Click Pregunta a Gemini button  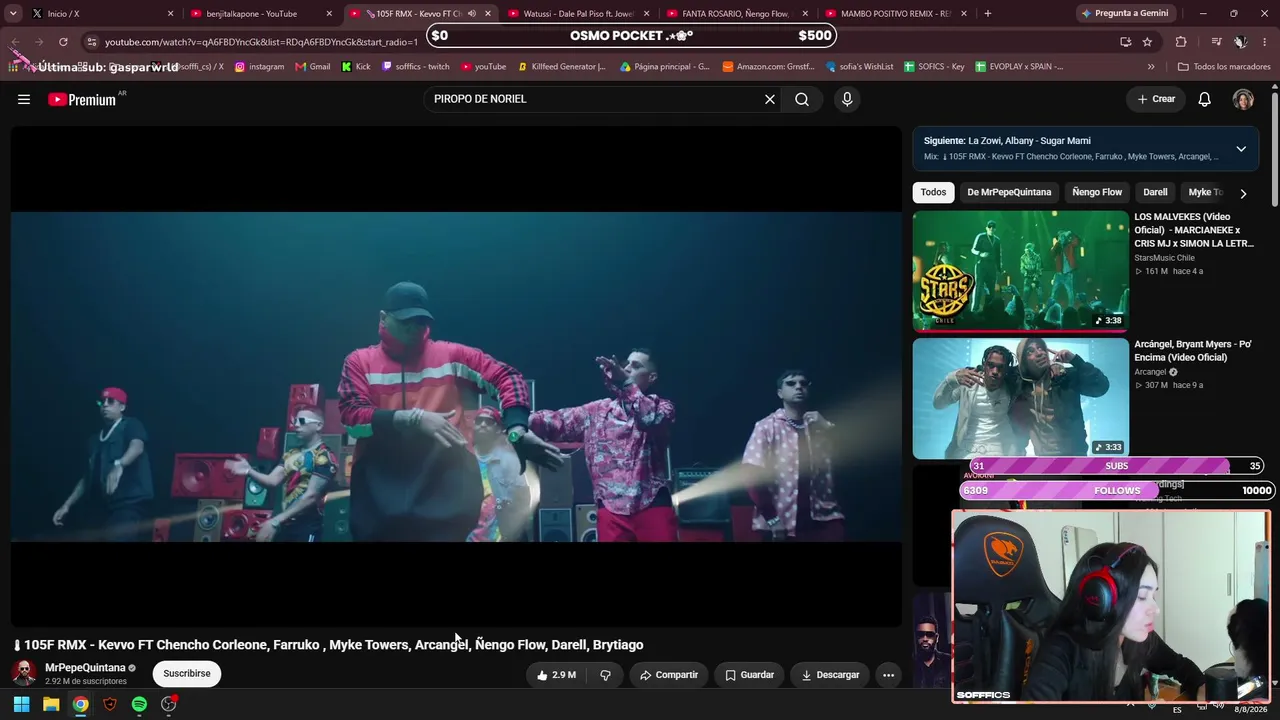pyautogui.click(x=1124, y=14)
